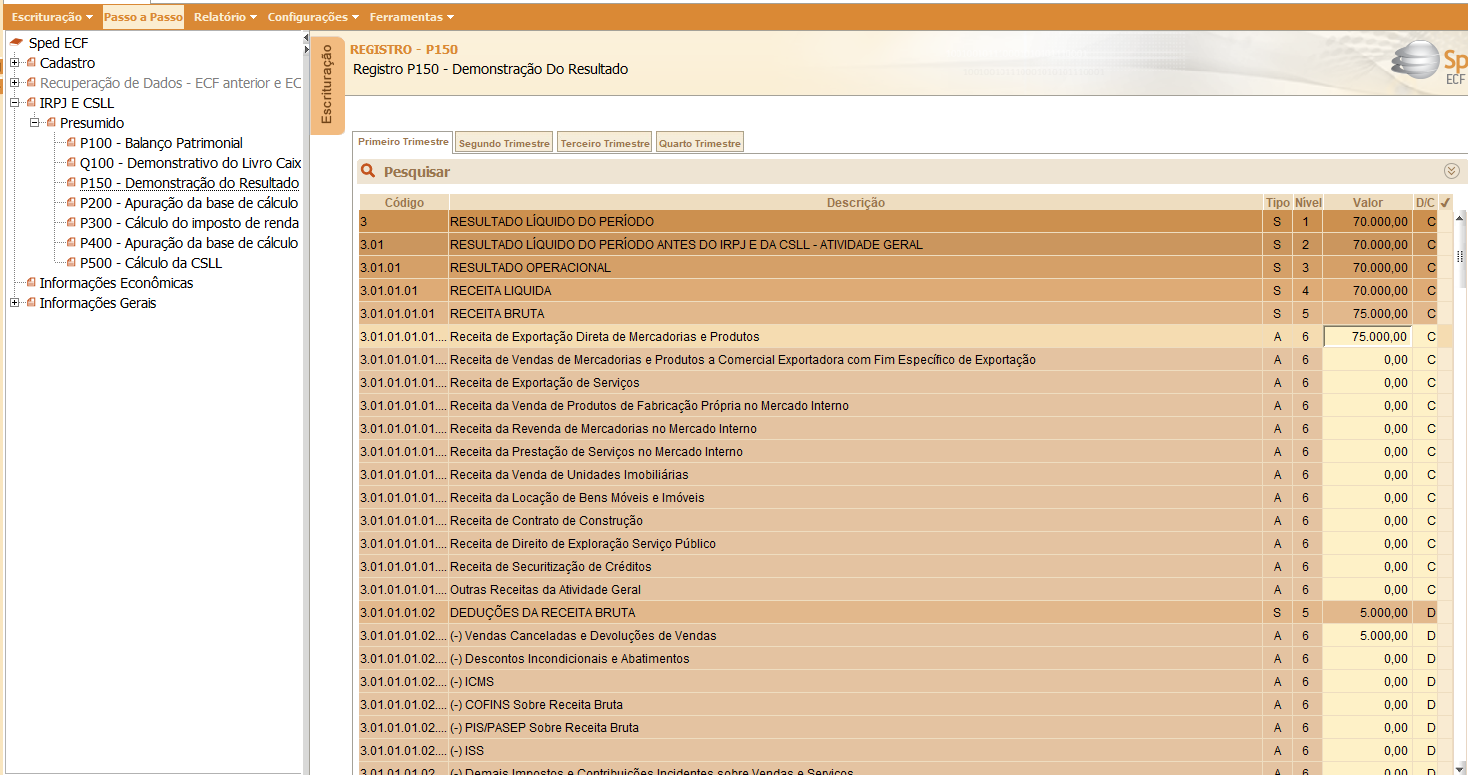Open the Relatório menu
1468x775 pixels.
point(225,17)
